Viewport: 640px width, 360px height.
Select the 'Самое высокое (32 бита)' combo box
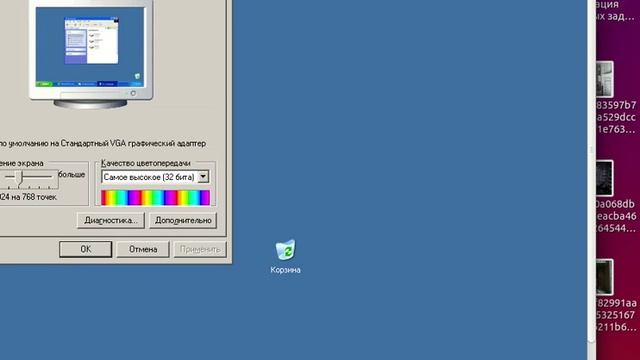(155, 177)
